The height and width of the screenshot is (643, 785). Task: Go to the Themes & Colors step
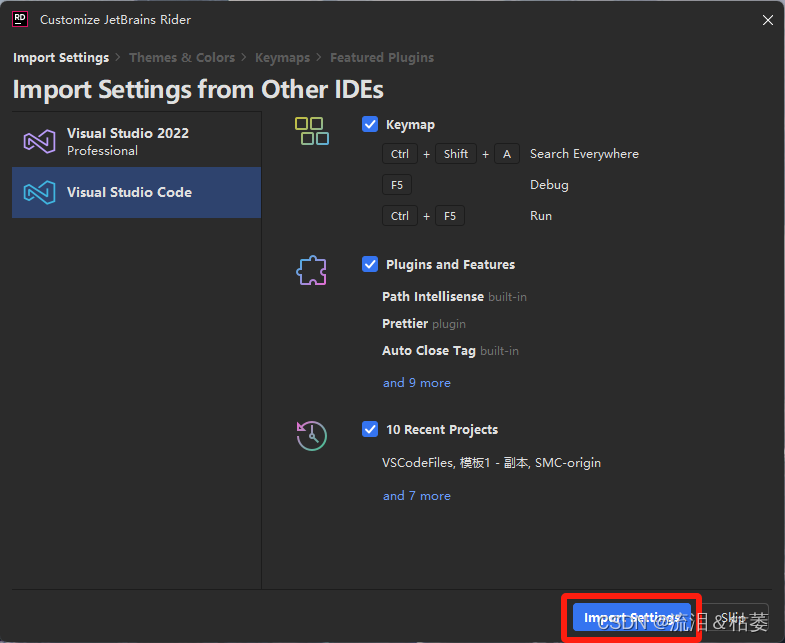pos(182,58)
